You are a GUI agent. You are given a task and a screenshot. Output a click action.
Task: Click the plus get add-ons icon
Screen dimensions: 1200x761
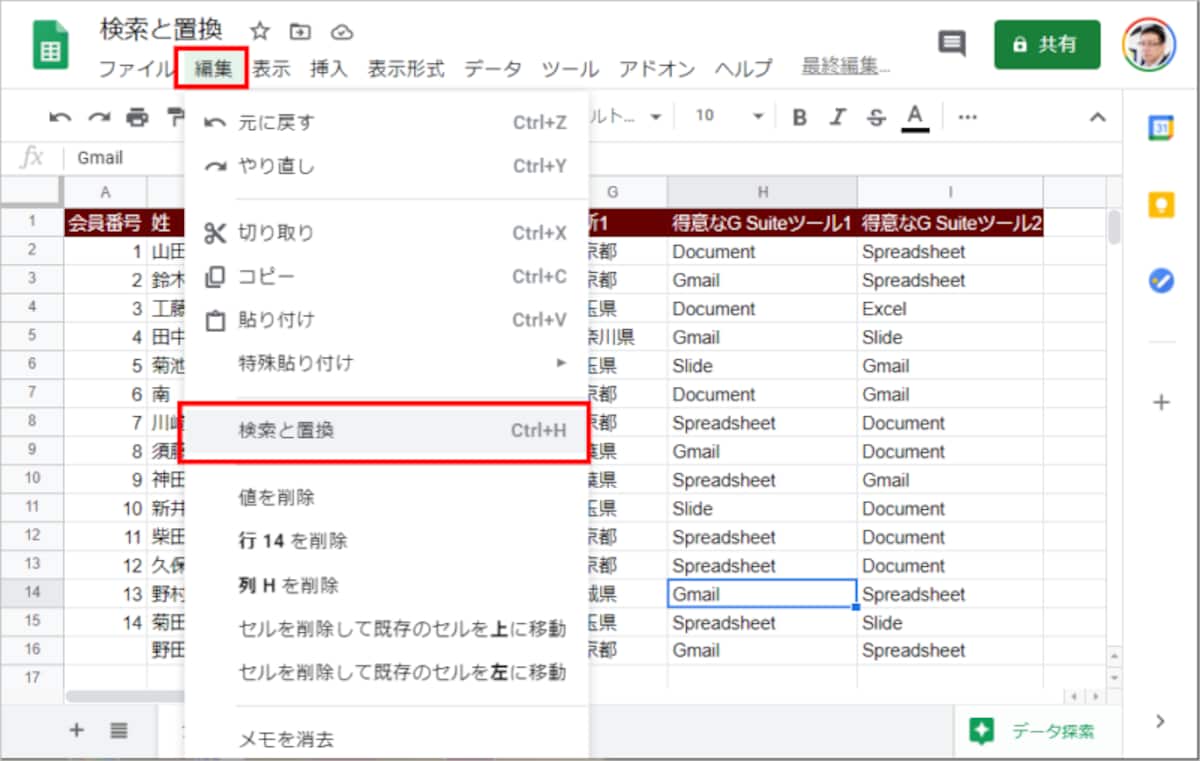coord(1161,403)
